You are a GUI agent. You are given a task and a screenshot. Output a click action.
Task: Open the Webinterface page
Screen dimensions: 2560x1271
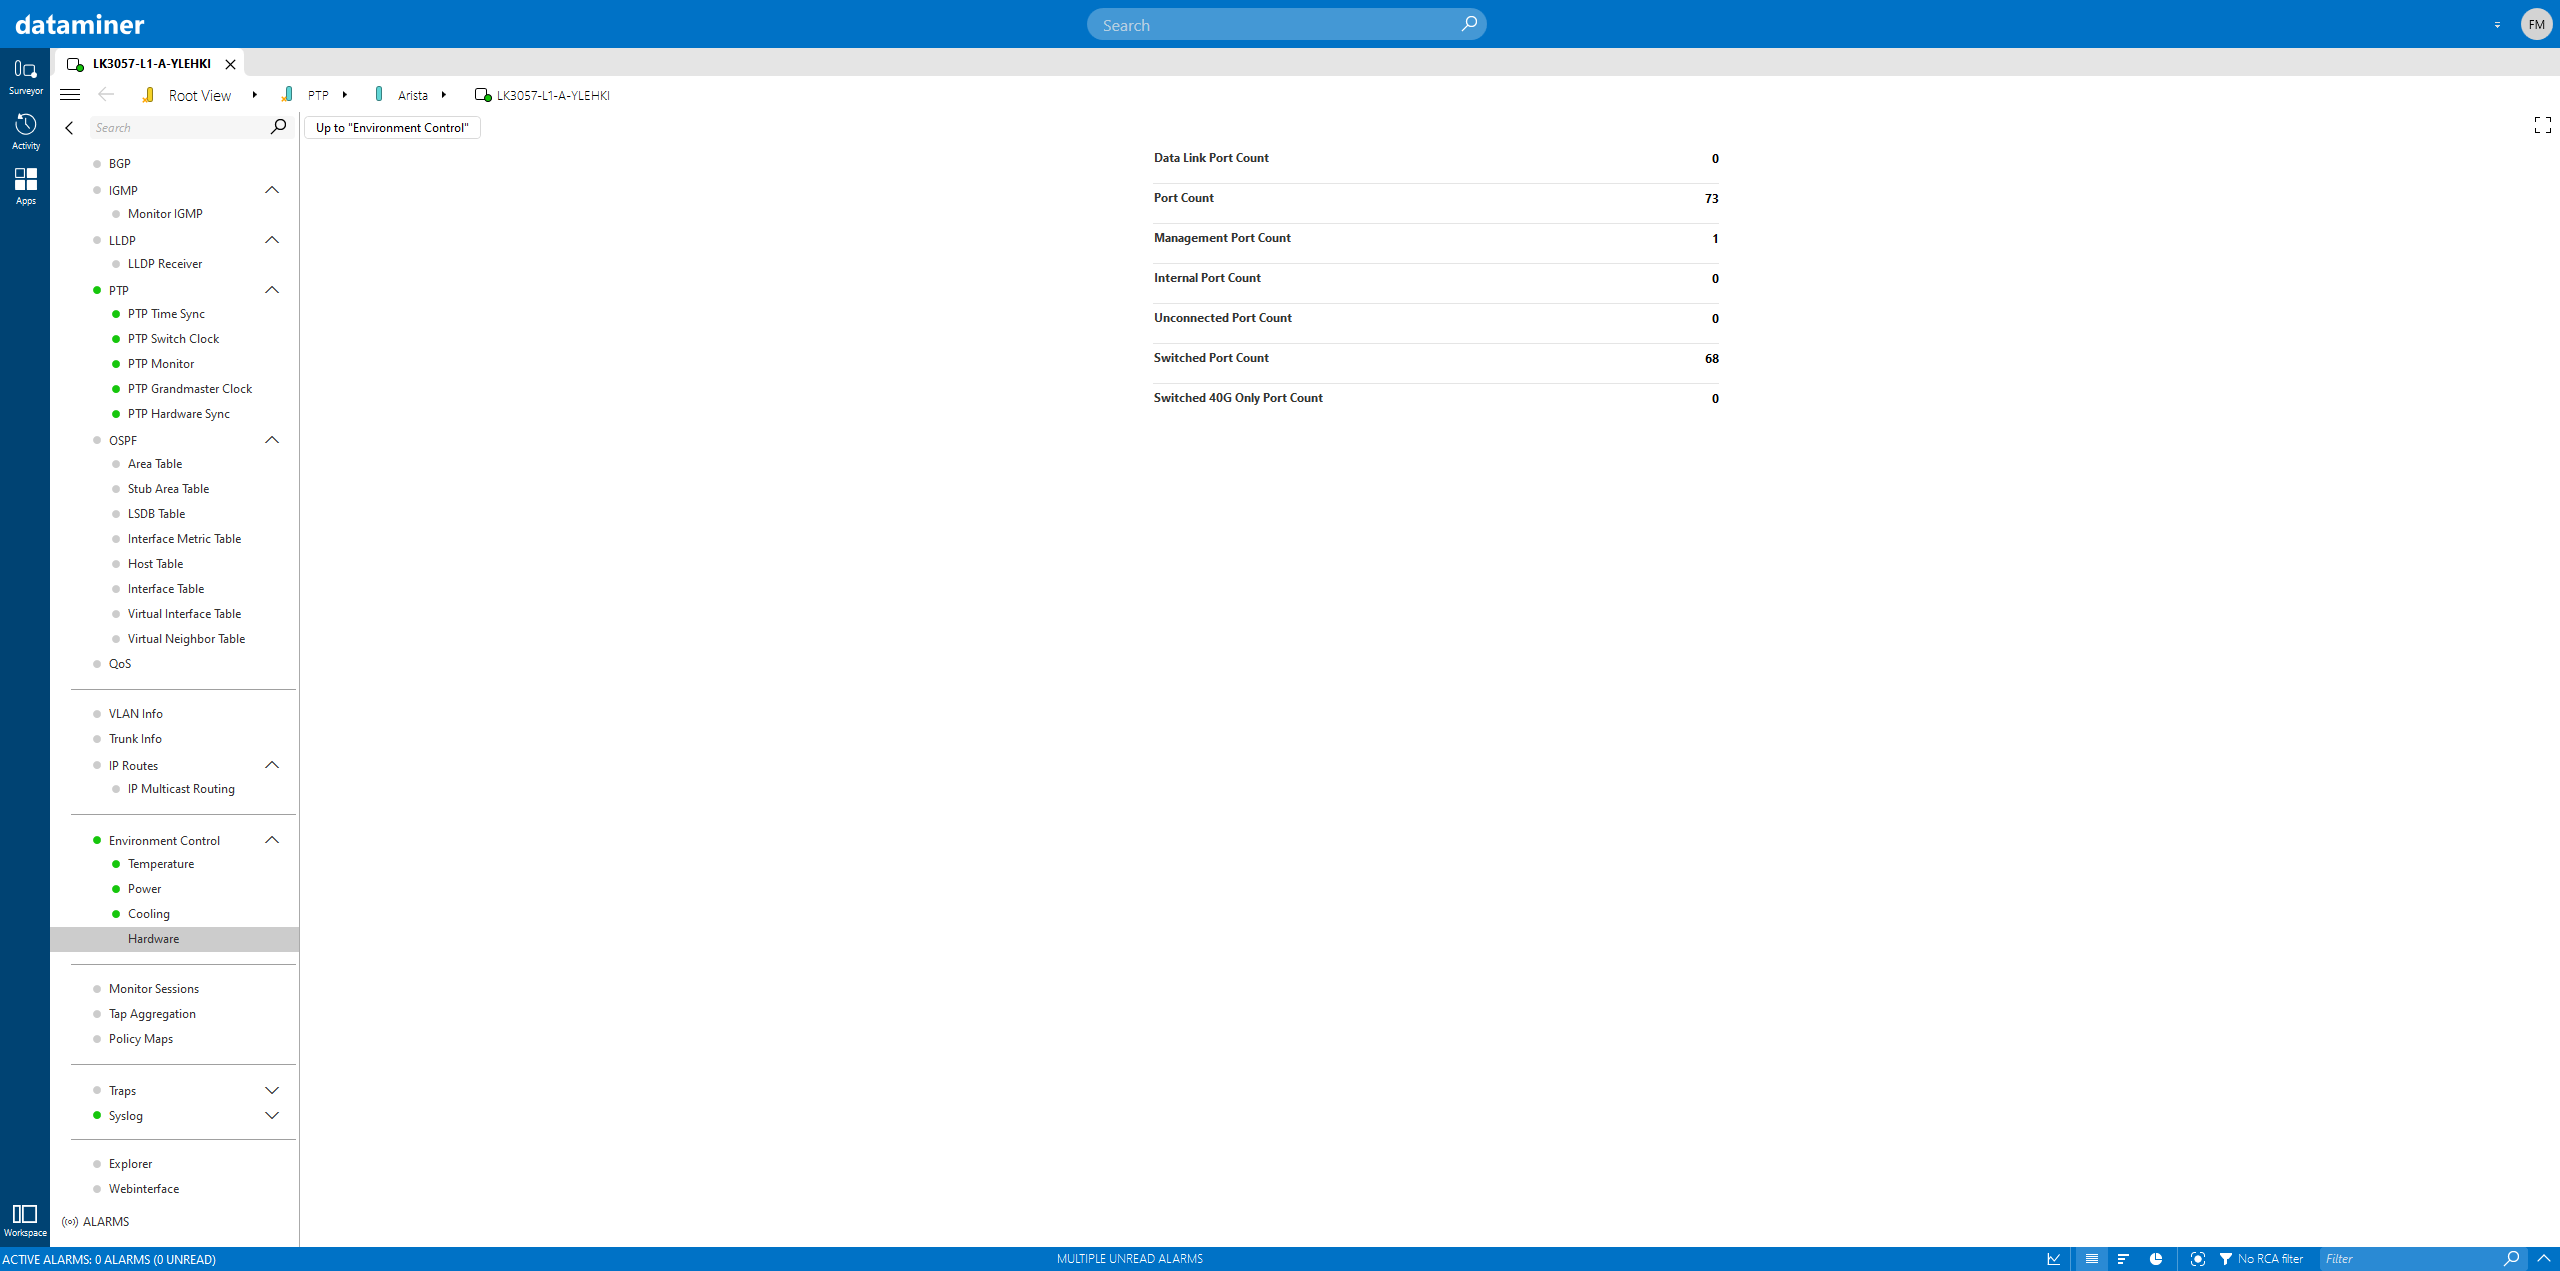point(144,1189)
